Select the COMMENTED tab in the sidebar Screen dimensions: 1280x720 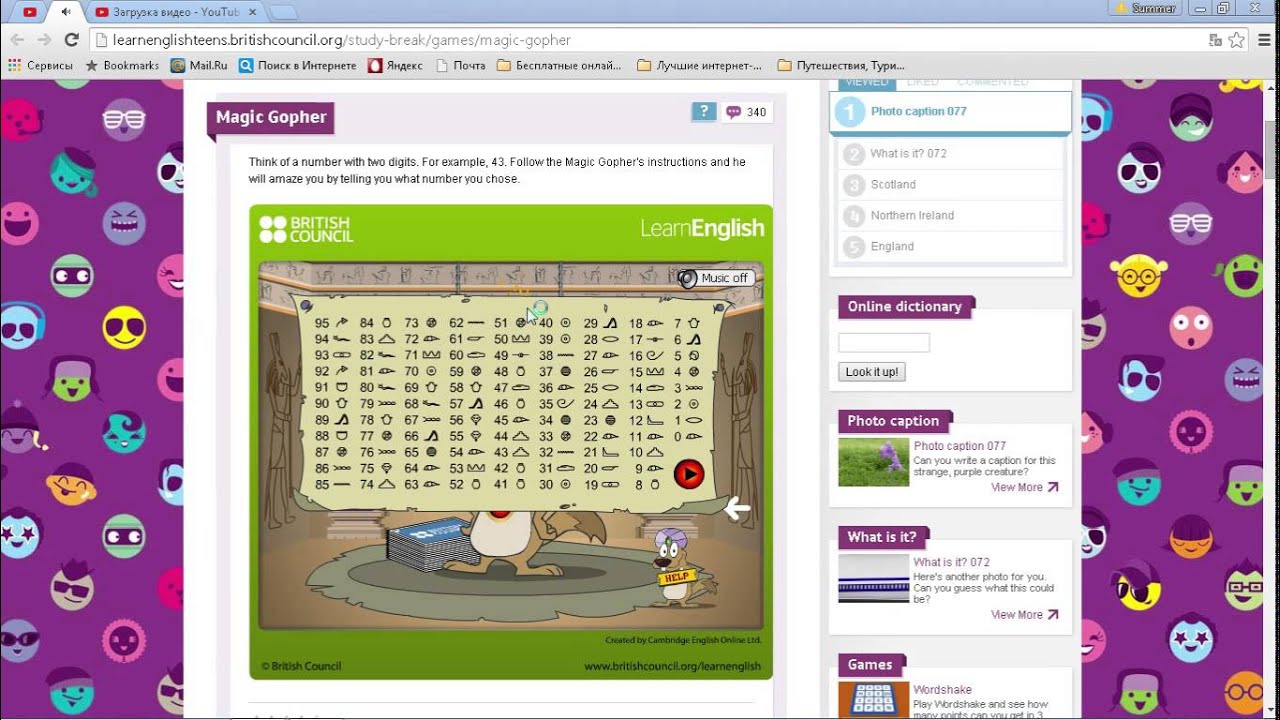(992, 83)
